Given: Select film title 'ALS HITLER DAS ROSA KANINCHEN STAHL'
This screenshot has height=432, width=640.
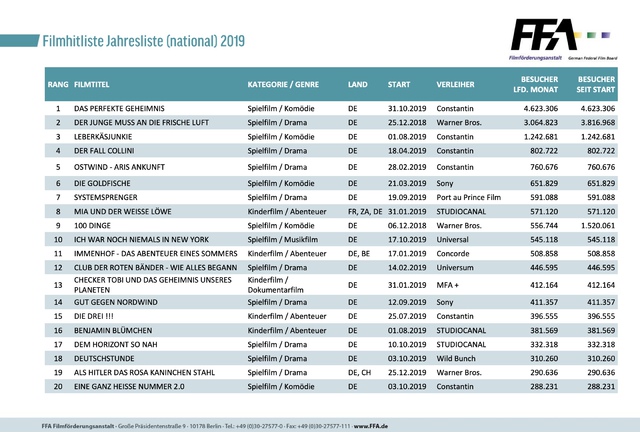Looking at the screenshot, I should coord(144,373).
